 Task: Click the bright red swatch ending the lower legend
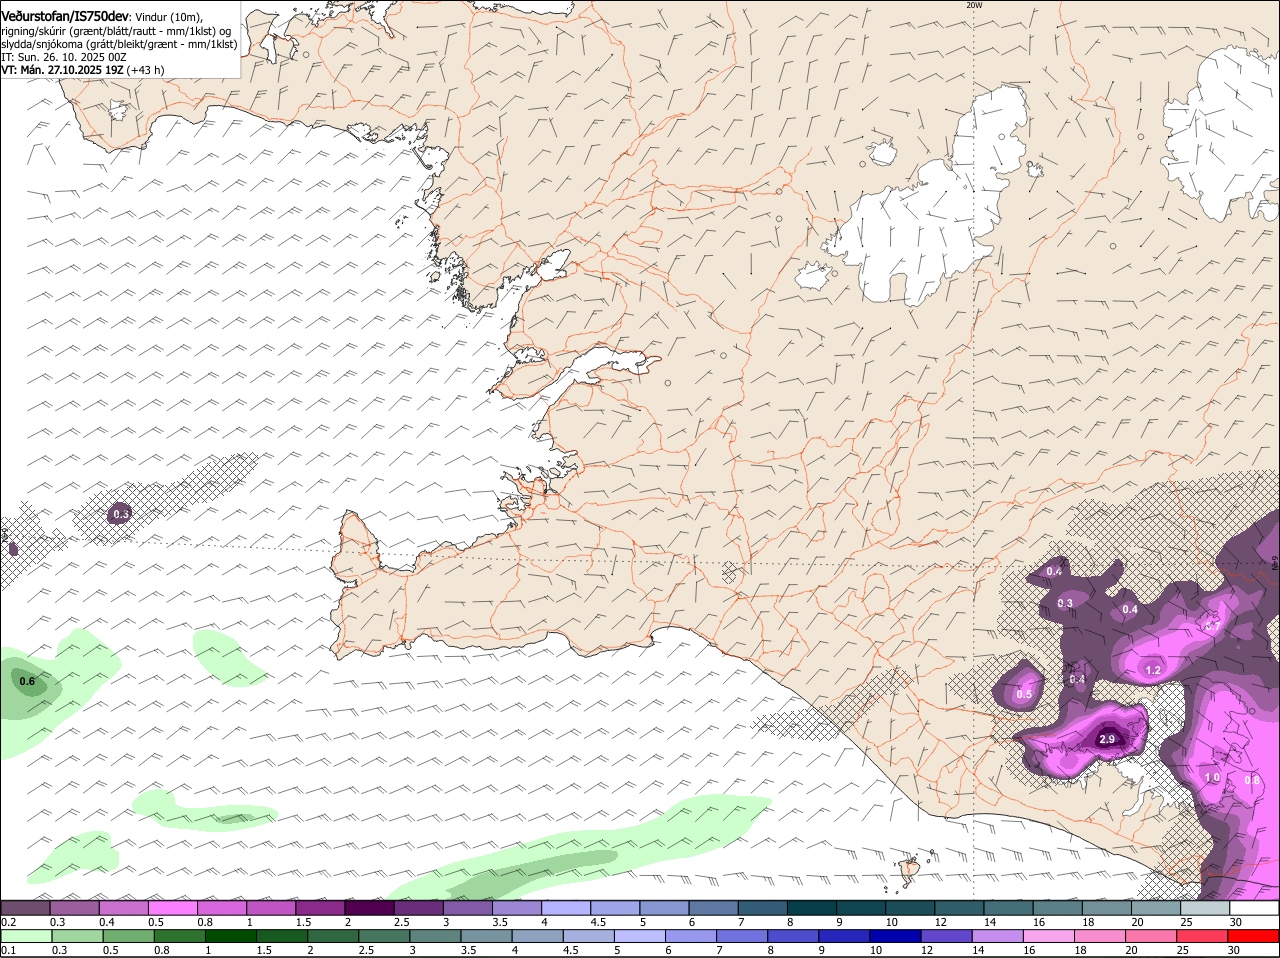pyautogui.click(x=1254, y=936)
